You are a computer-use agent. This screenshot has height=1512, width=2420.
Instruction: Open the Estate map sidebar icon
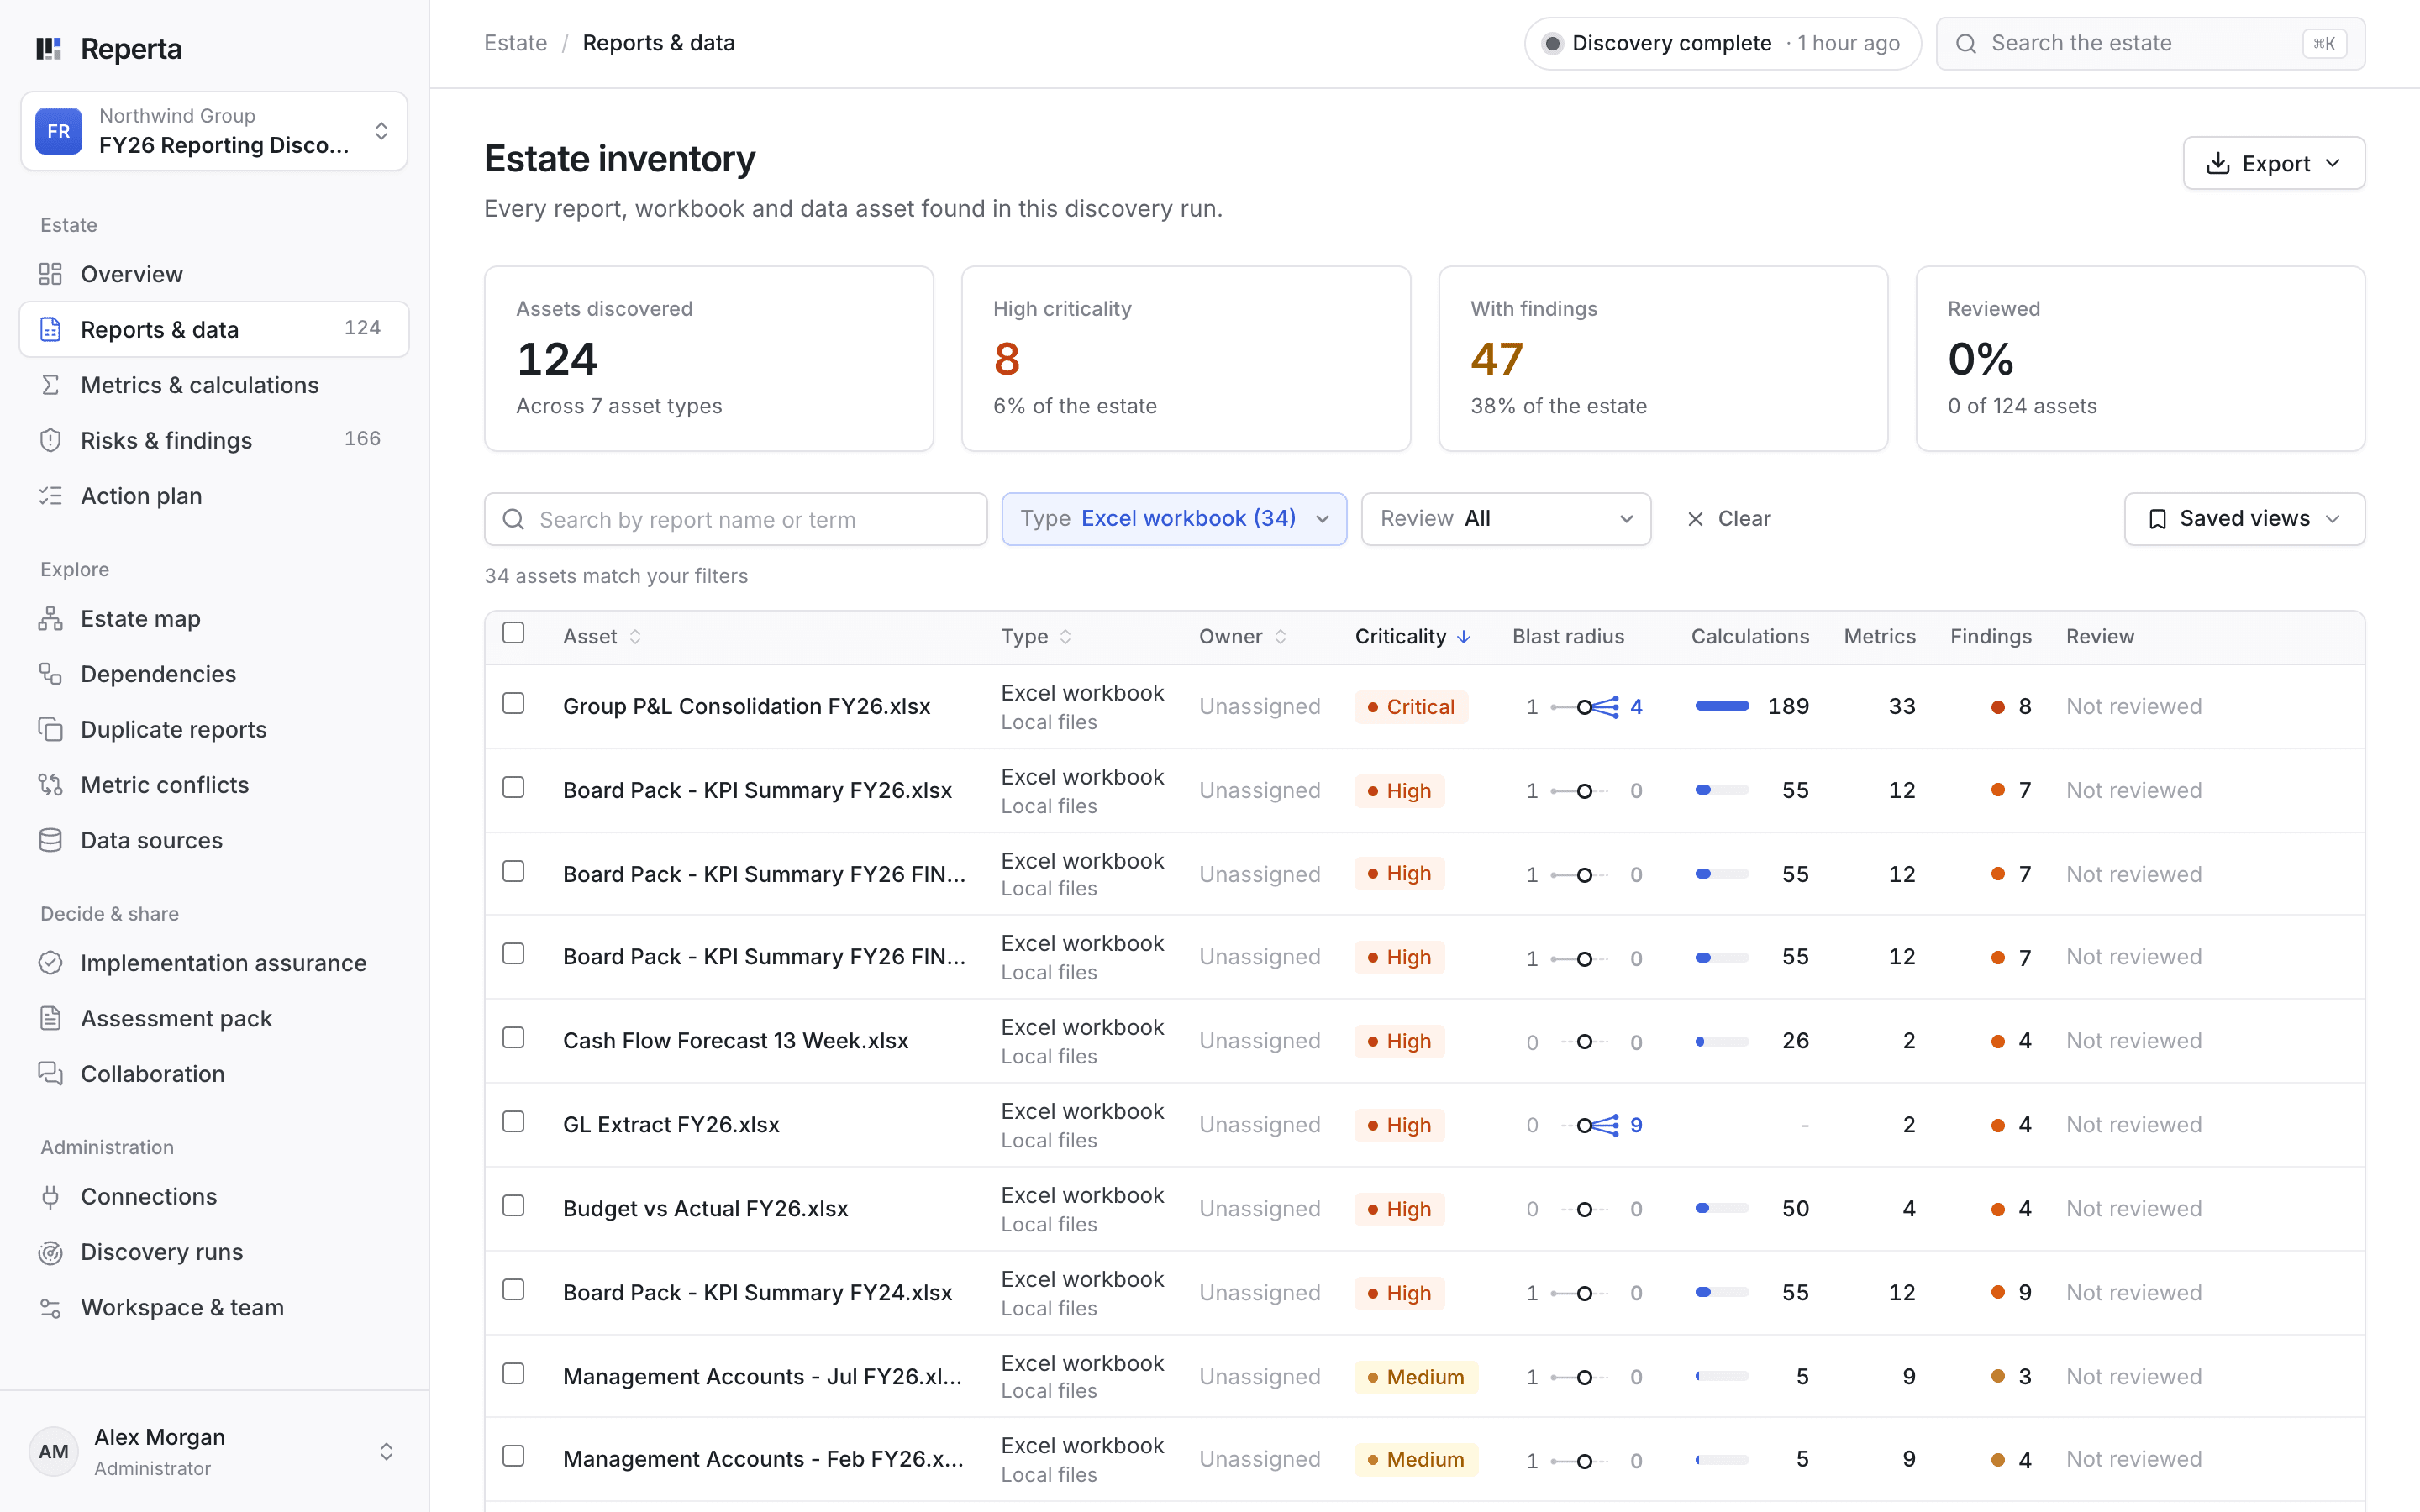(x=50, y=619)
